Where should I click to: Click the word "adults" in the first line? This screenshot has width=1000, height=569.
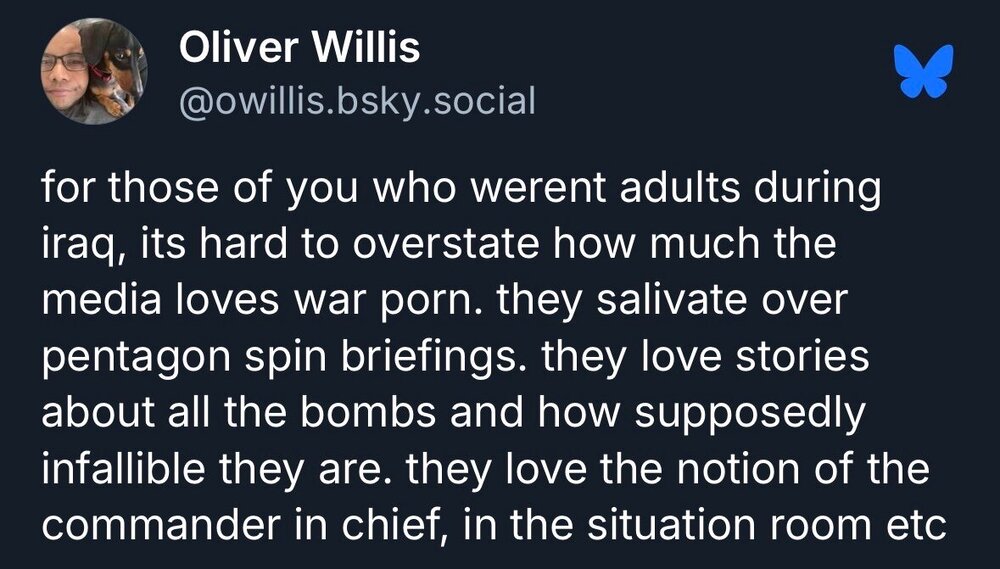[x=677, y=190]
